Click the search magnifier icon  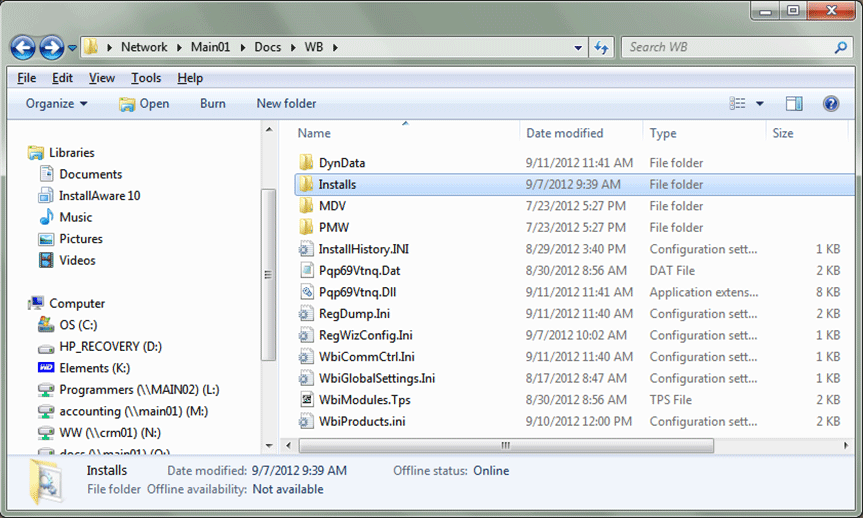(841, 48)
